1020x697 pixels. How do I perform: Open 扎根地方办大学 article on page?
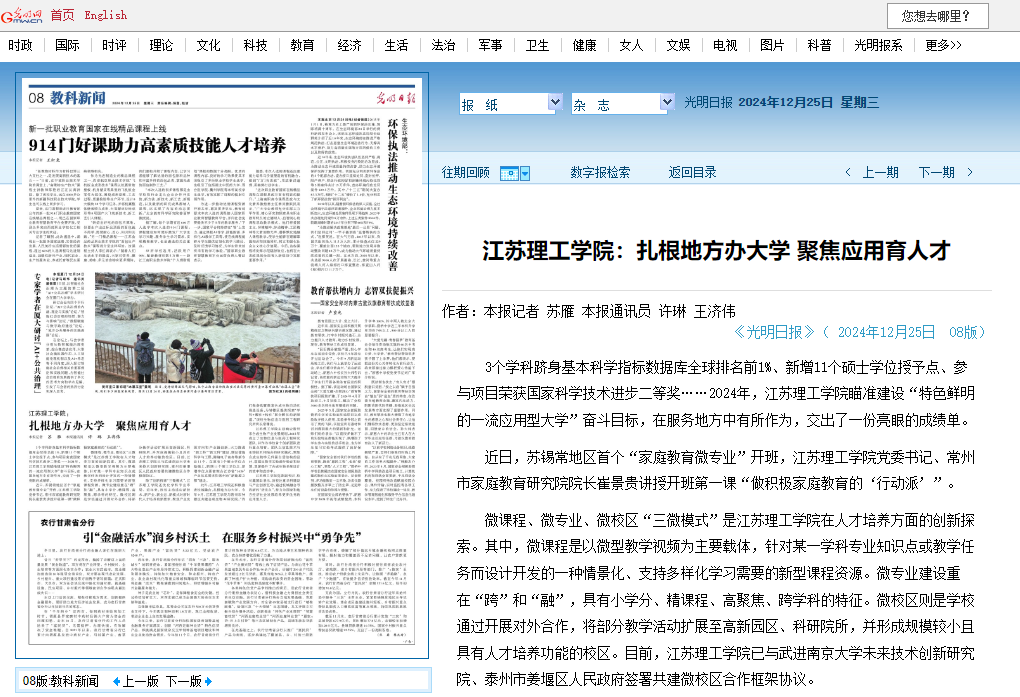(x=110, y=426)
